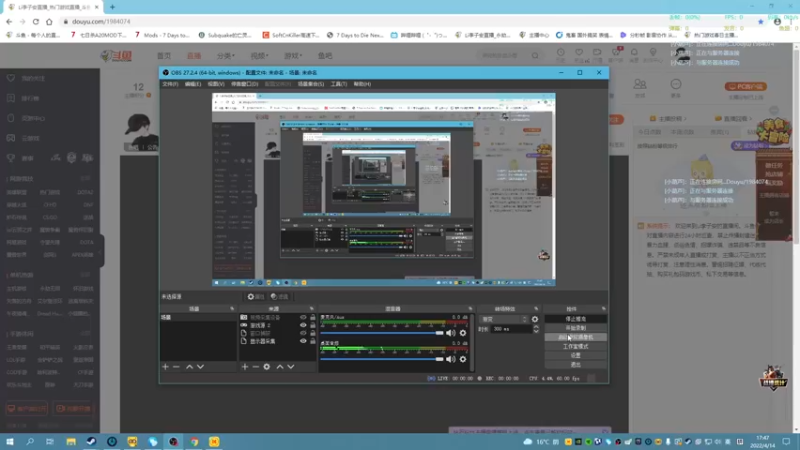800x450 pixels.
Task: Toggle lock on 视频采集设备 source
Action: click(313, 317)
